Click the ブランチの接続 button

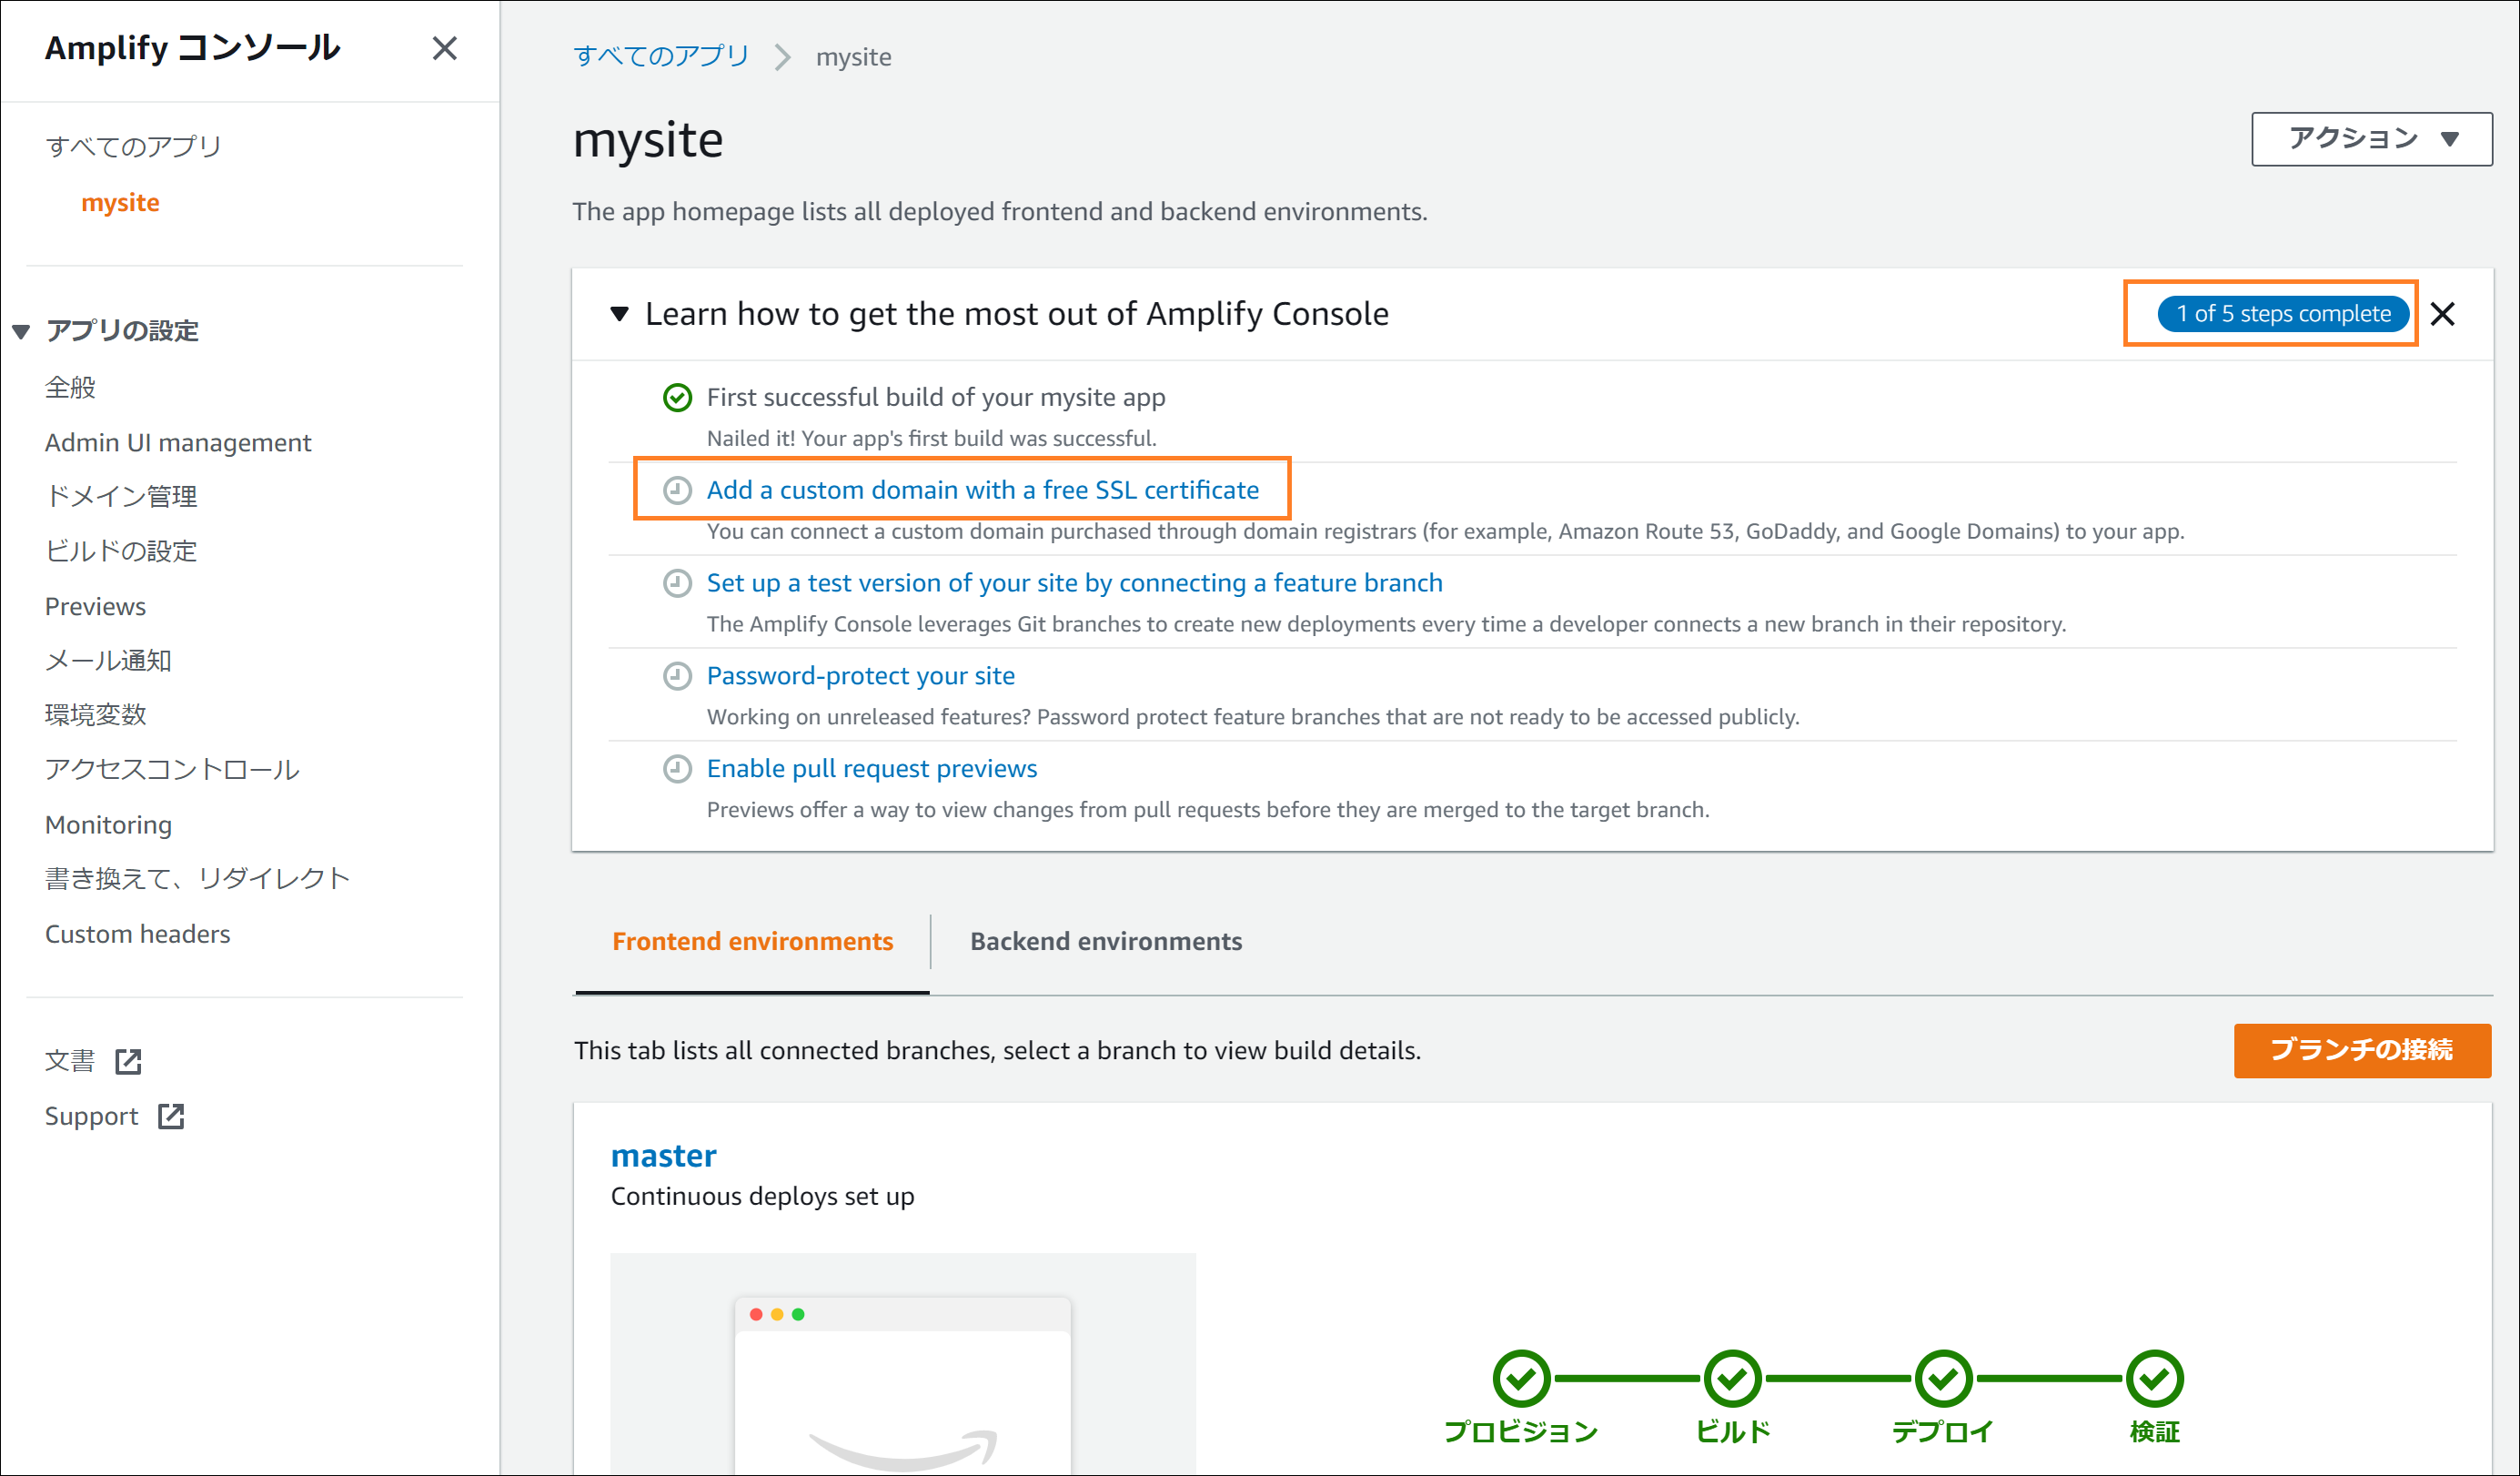click(2362, 1050)
